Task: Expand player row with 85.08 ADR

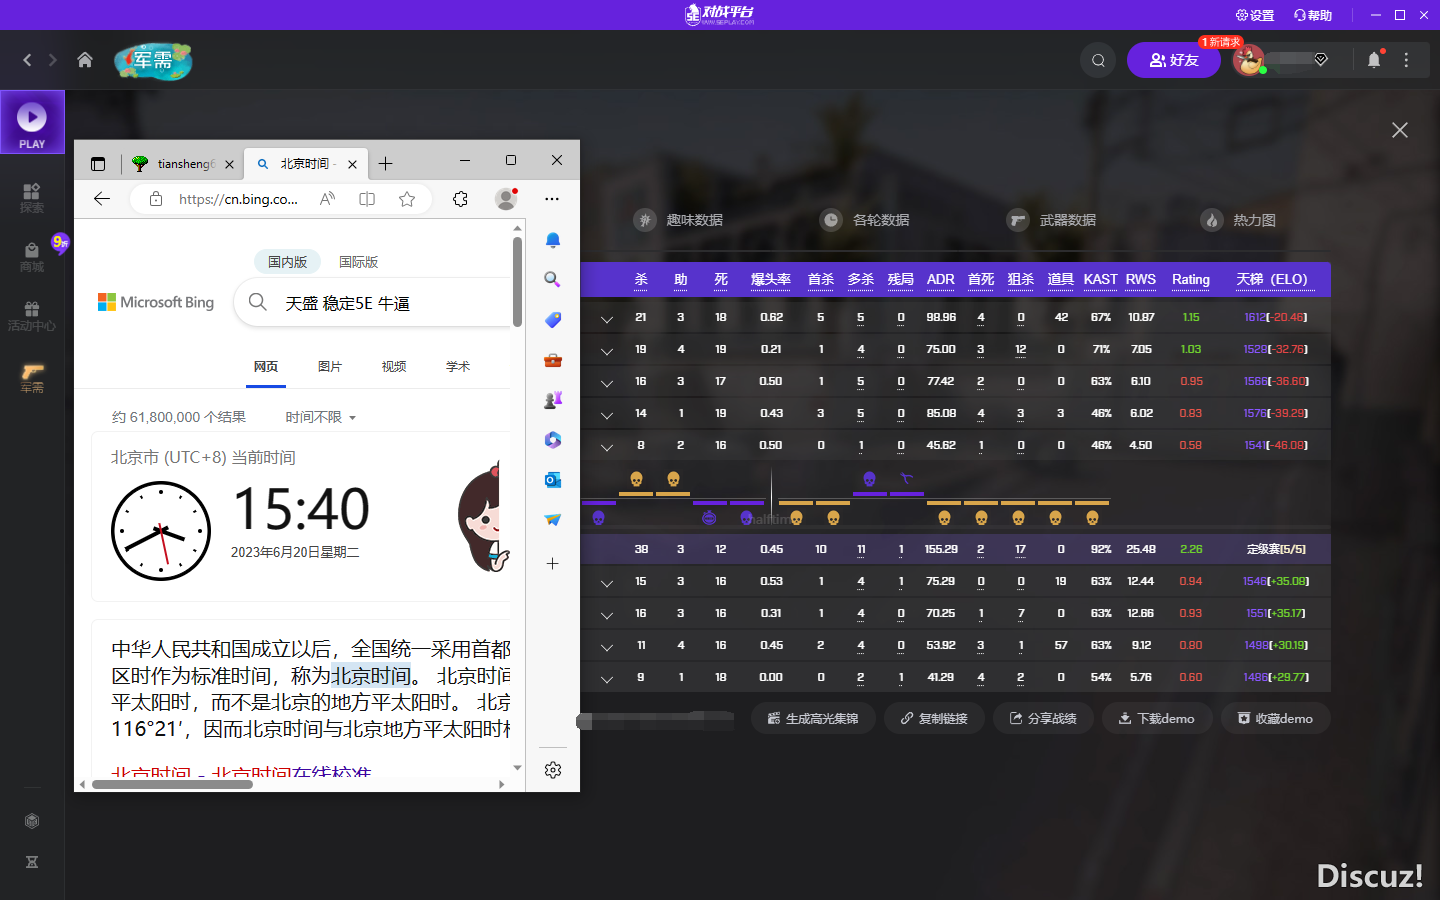Action: pyautogui.click(x=607, y=414)
